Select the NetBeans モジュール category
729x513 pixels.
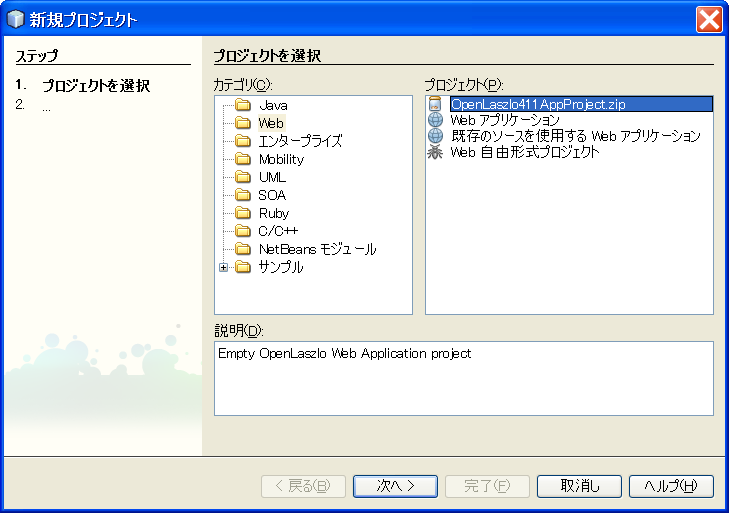(317, 249)
